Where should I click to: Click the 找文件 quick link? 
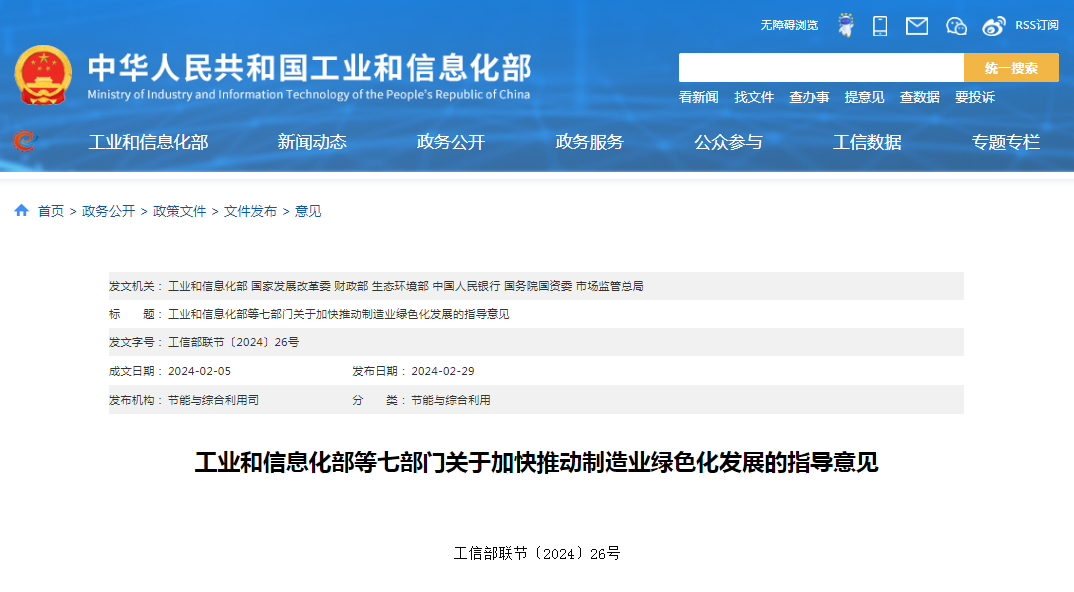click(x=754, y=97)
